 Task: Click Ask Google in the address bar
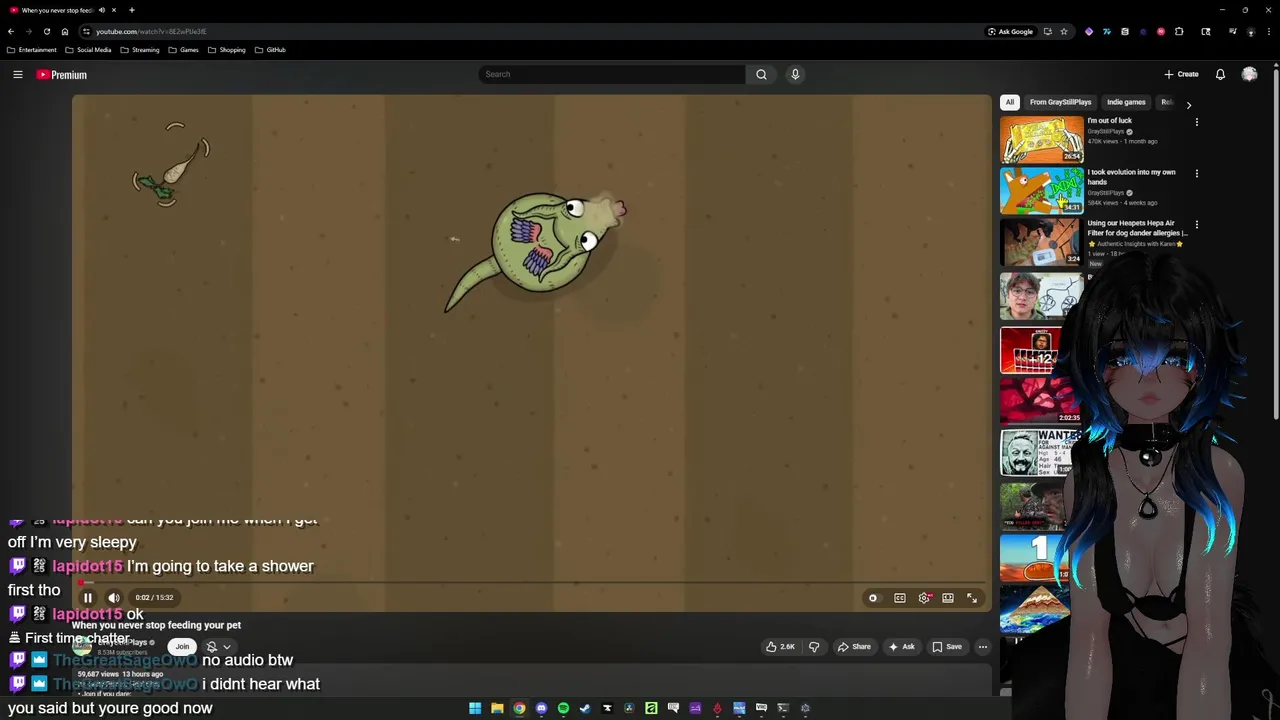(1011, 31)
